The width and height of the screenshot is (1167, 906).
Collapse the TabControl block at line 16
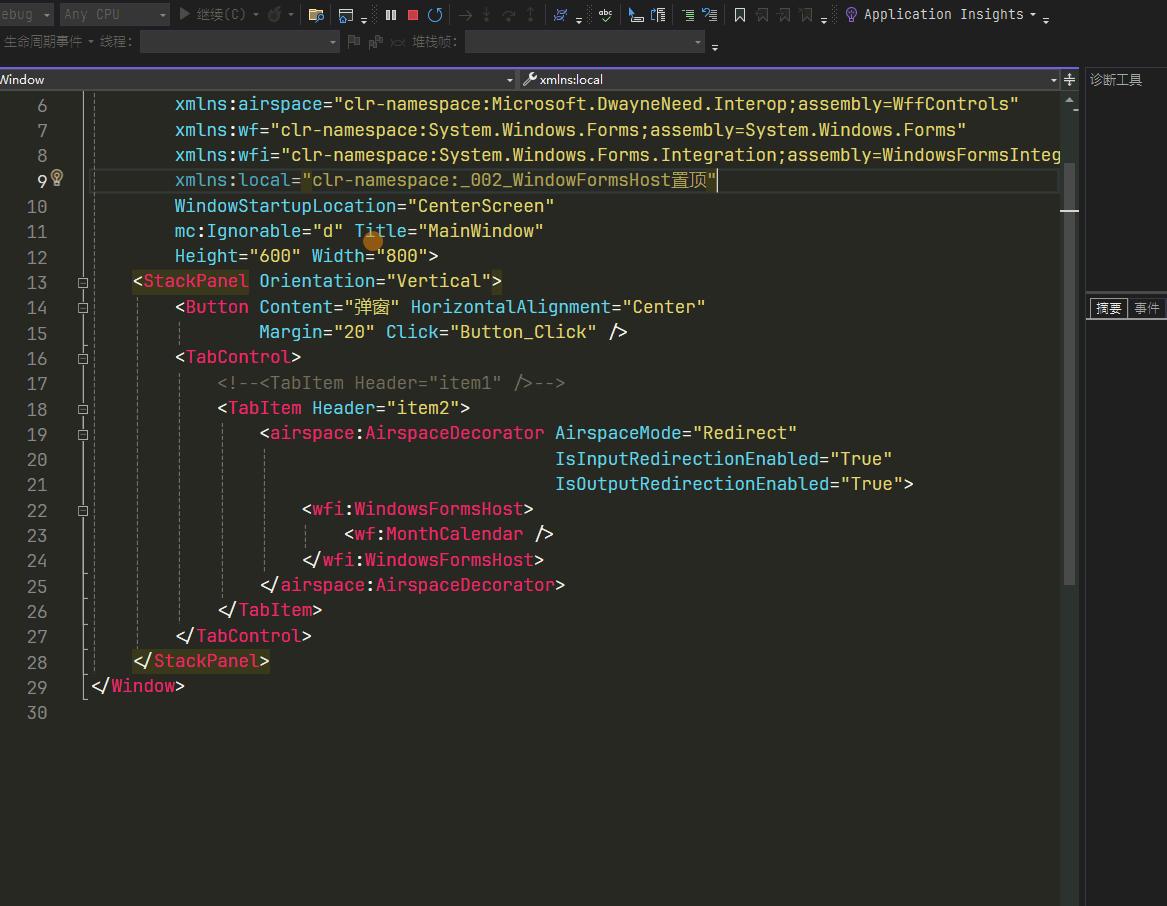click(83, 359)
